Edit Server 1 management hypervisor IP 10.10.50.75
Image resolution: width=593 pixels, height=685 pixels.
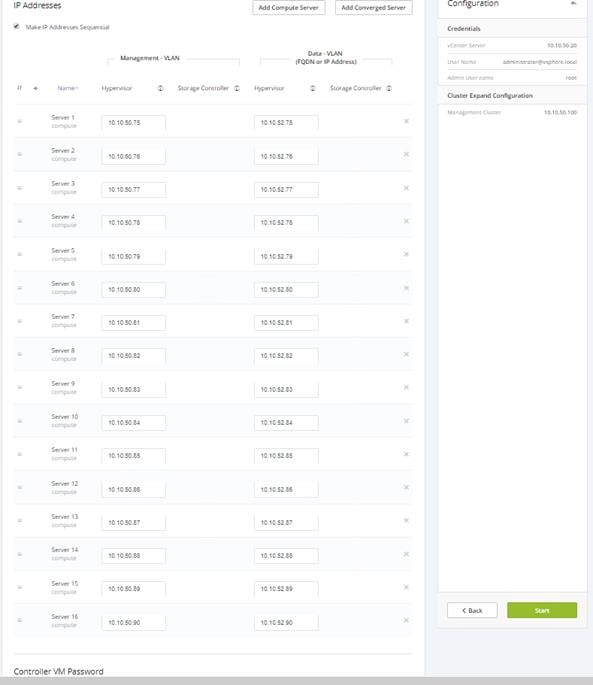[x=134, y=123]
